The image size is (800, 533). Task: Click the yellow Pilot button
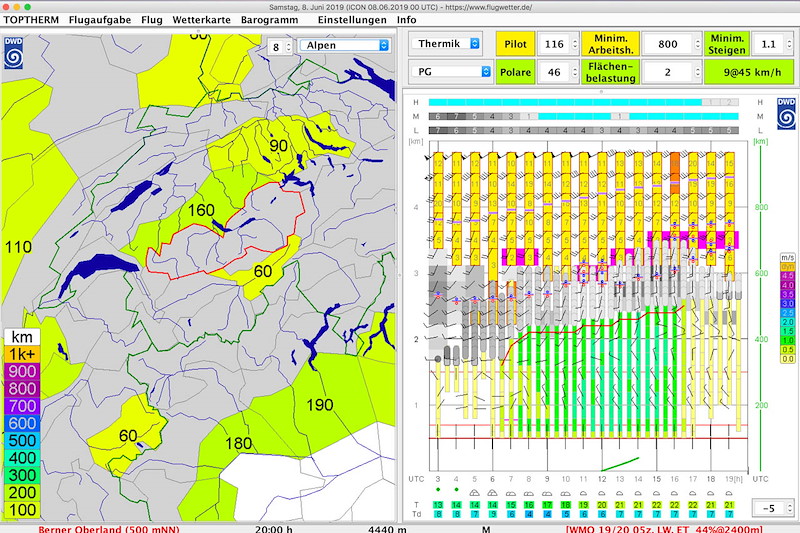point(515,44)
